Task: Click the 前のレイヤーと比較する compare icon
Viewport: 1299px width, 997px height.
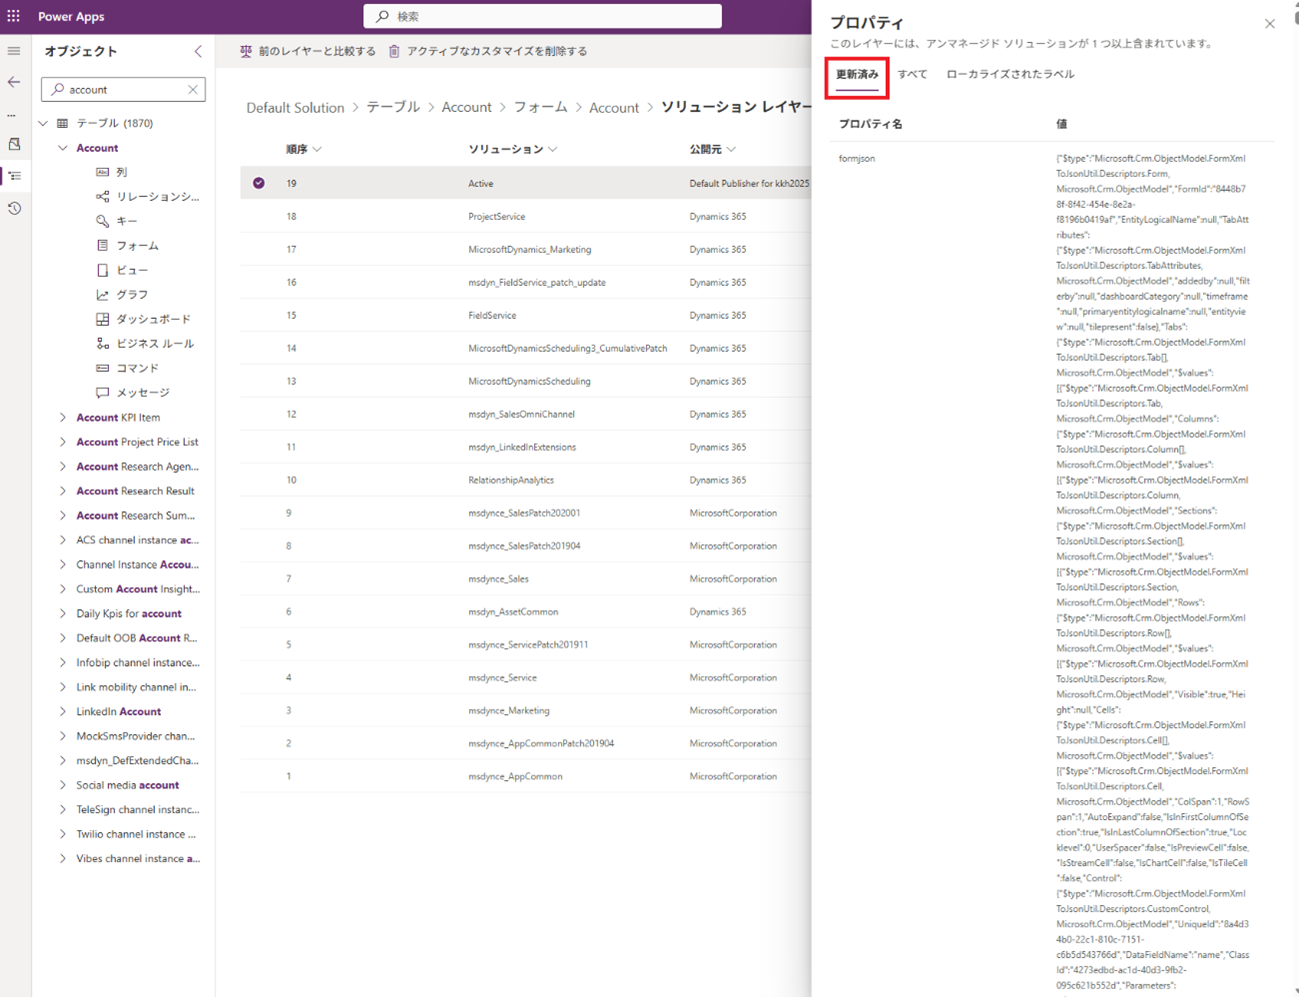Action: [246, 51]
